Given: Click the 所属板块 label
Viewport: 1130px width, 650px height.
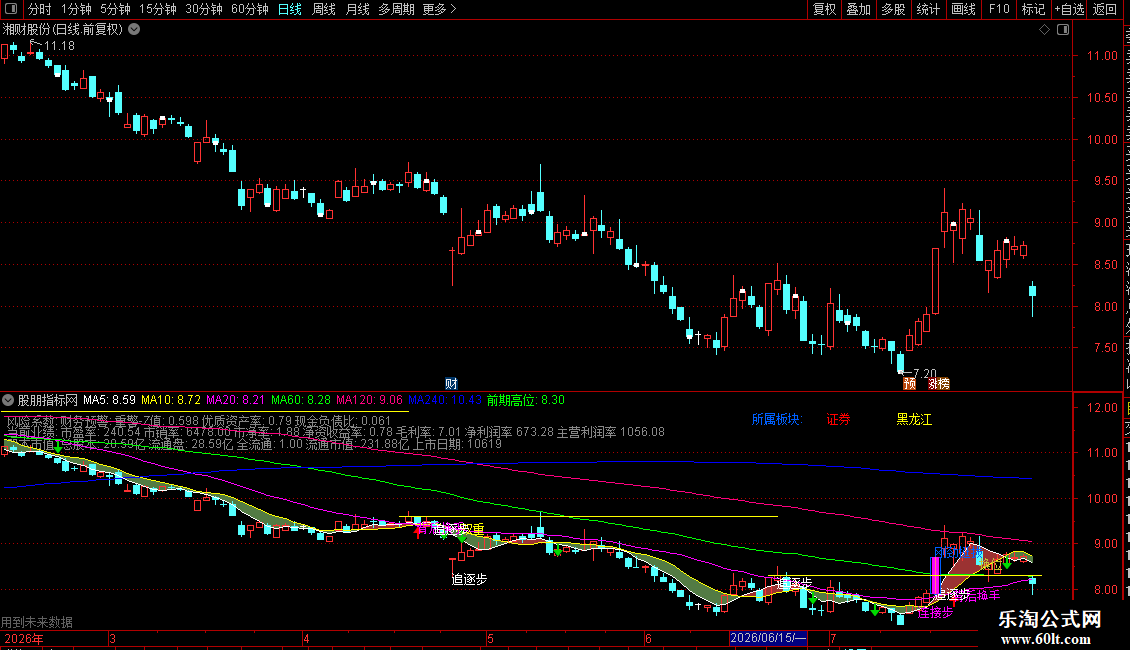Looking at the screenshot, I should coord(777,419).
